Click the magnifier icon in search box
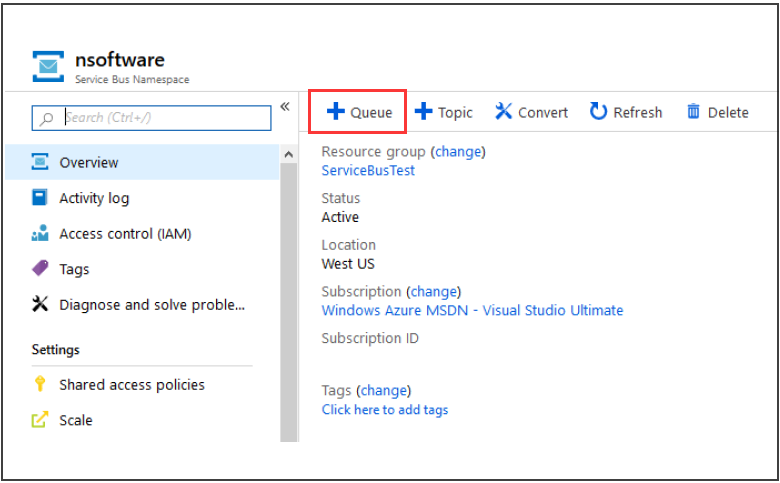This screenshot has height=483, width=780. click(x=47, y=118)
